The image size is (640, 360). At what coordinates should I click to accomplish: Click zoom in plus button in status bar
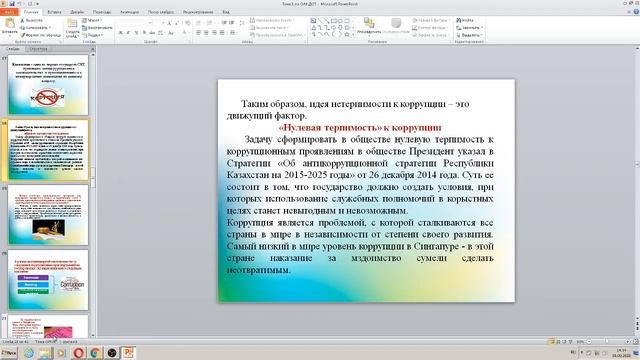point(627,341)
